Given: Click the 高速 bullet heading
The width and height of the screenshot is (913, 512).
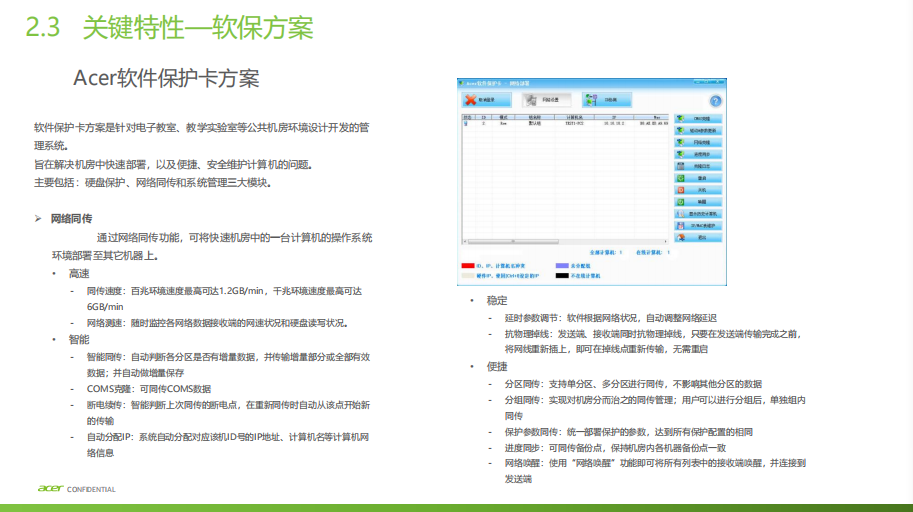Looking at the screenshot, I should pyautogui.click(x=79, y=274).
